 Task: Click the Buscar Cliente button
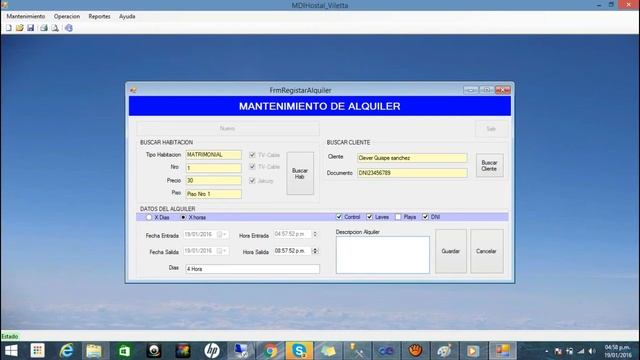pyautogui.click(x=489, y=165)
